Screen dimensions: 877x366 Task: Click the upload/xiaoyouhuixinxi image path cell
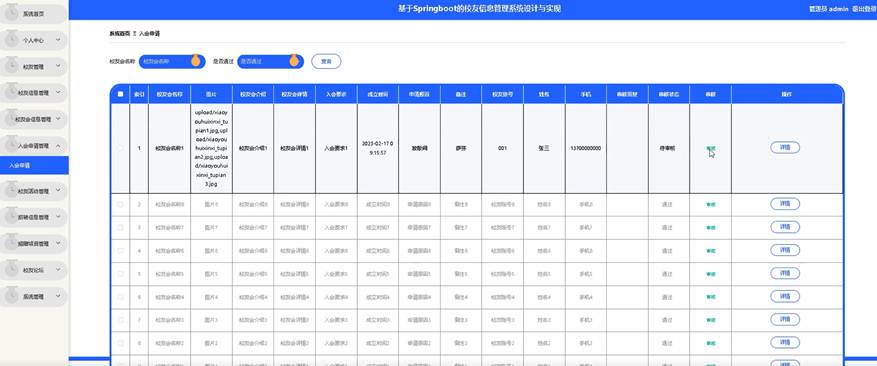(x=211, y=148)
